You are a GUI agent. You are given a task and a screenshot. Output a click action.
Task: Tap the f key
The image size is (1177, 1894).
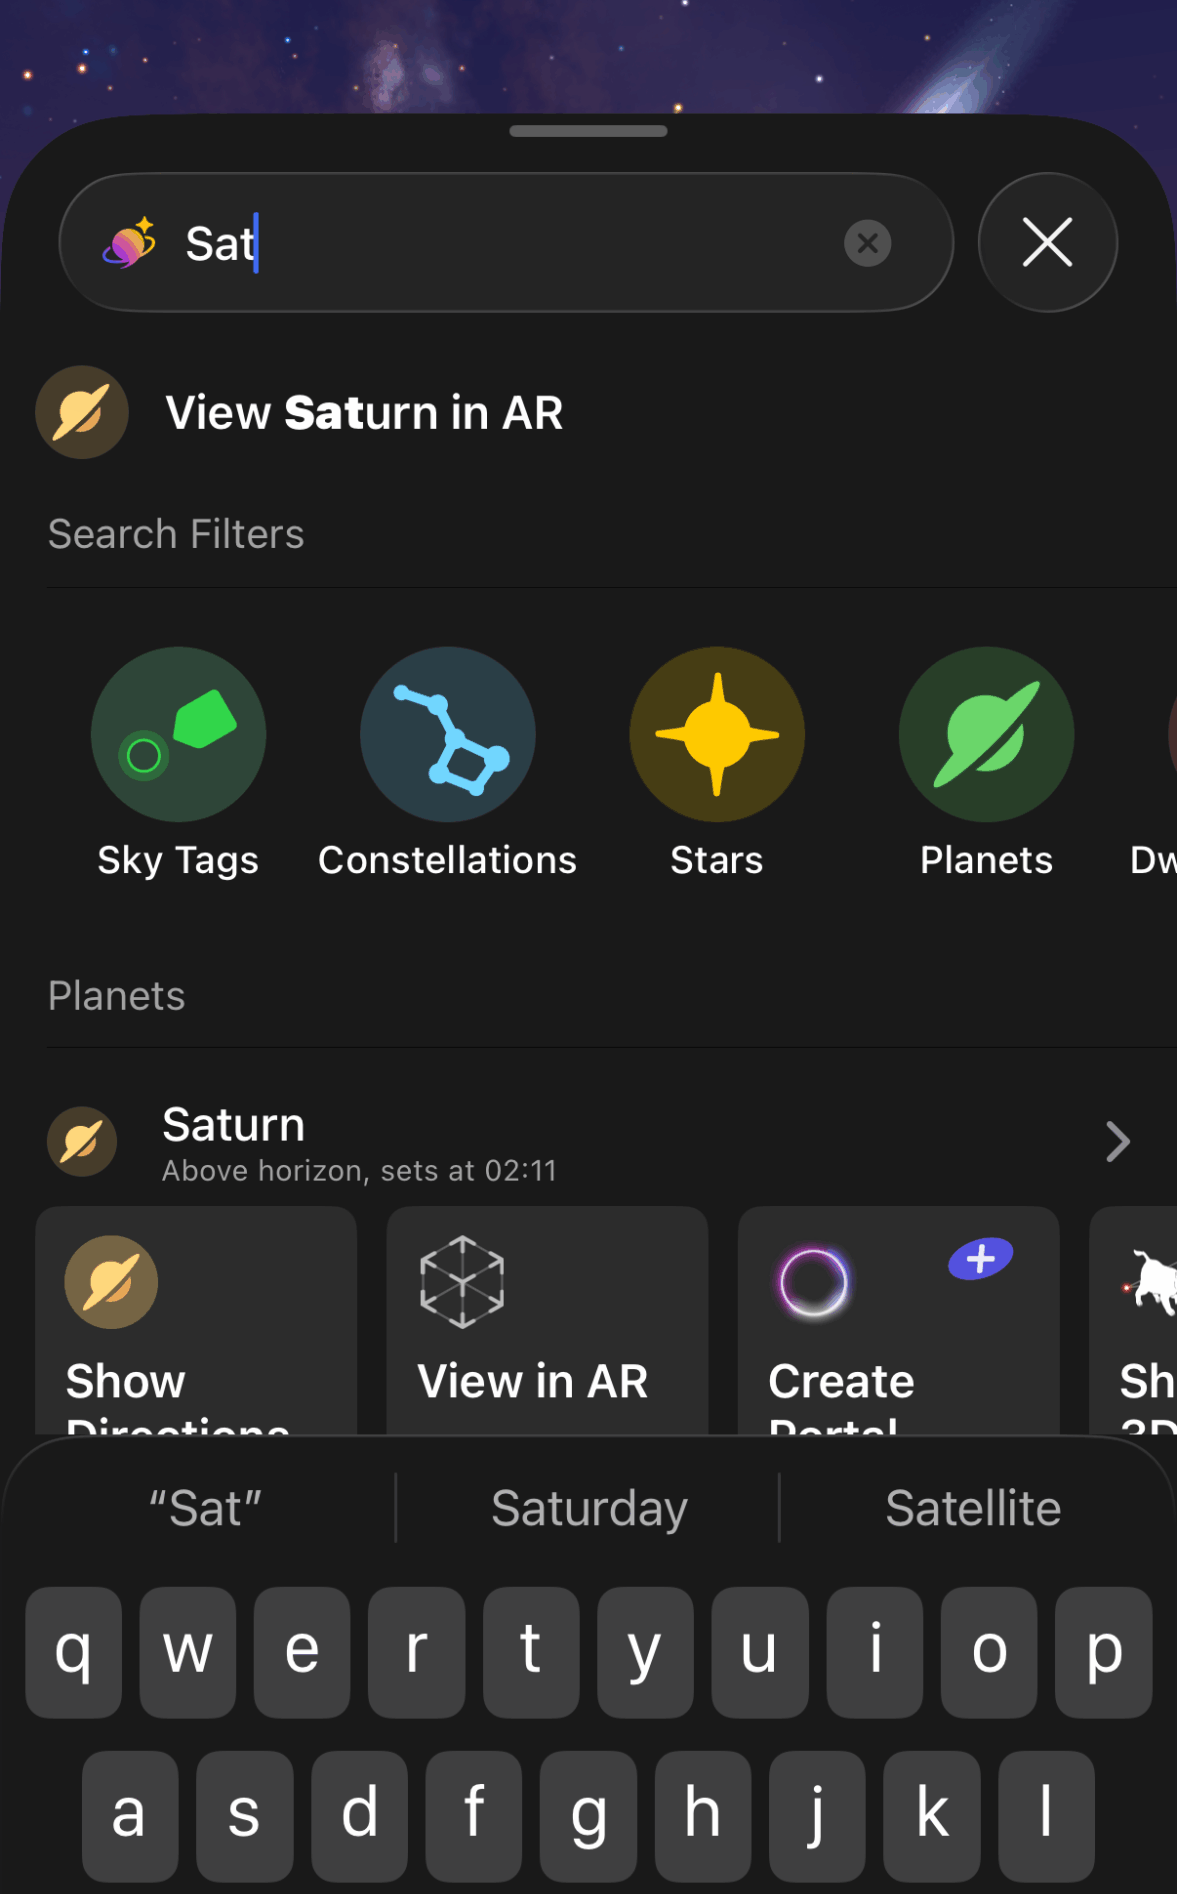tap(474, 1816)
